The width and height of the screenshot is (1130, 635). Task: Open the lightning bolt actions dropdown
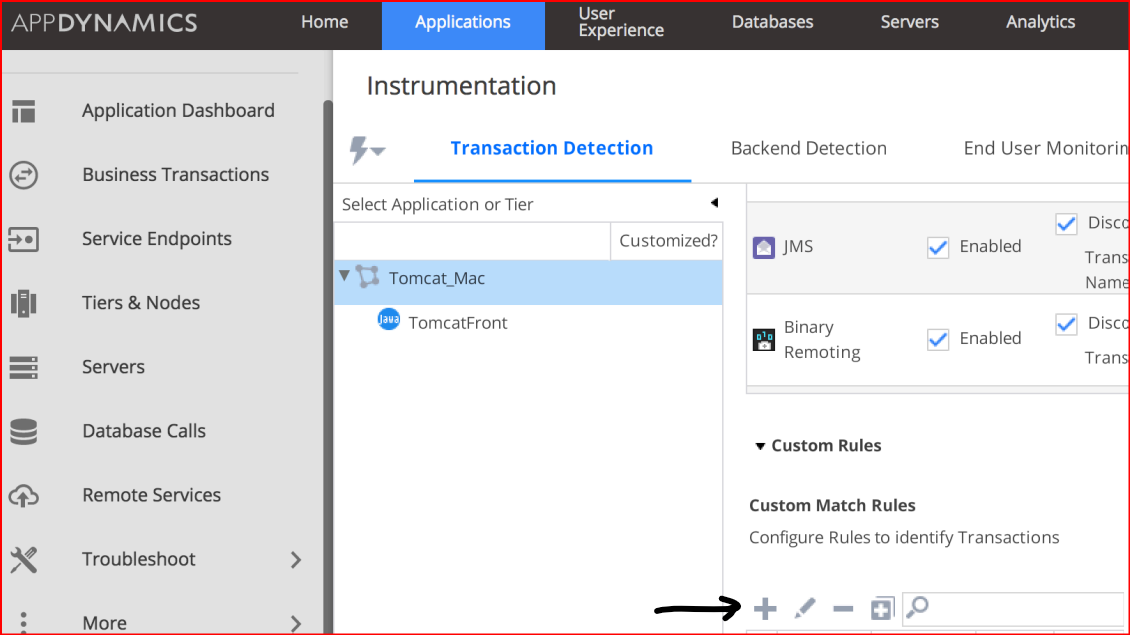point(367,150)
